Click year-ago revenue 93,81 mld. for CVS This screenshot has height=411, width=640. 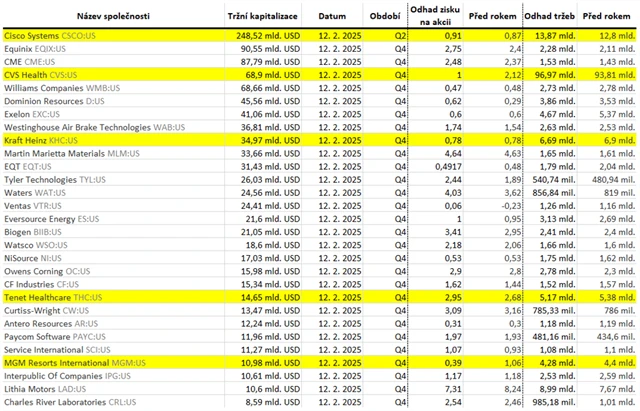(x=615, y=75)
